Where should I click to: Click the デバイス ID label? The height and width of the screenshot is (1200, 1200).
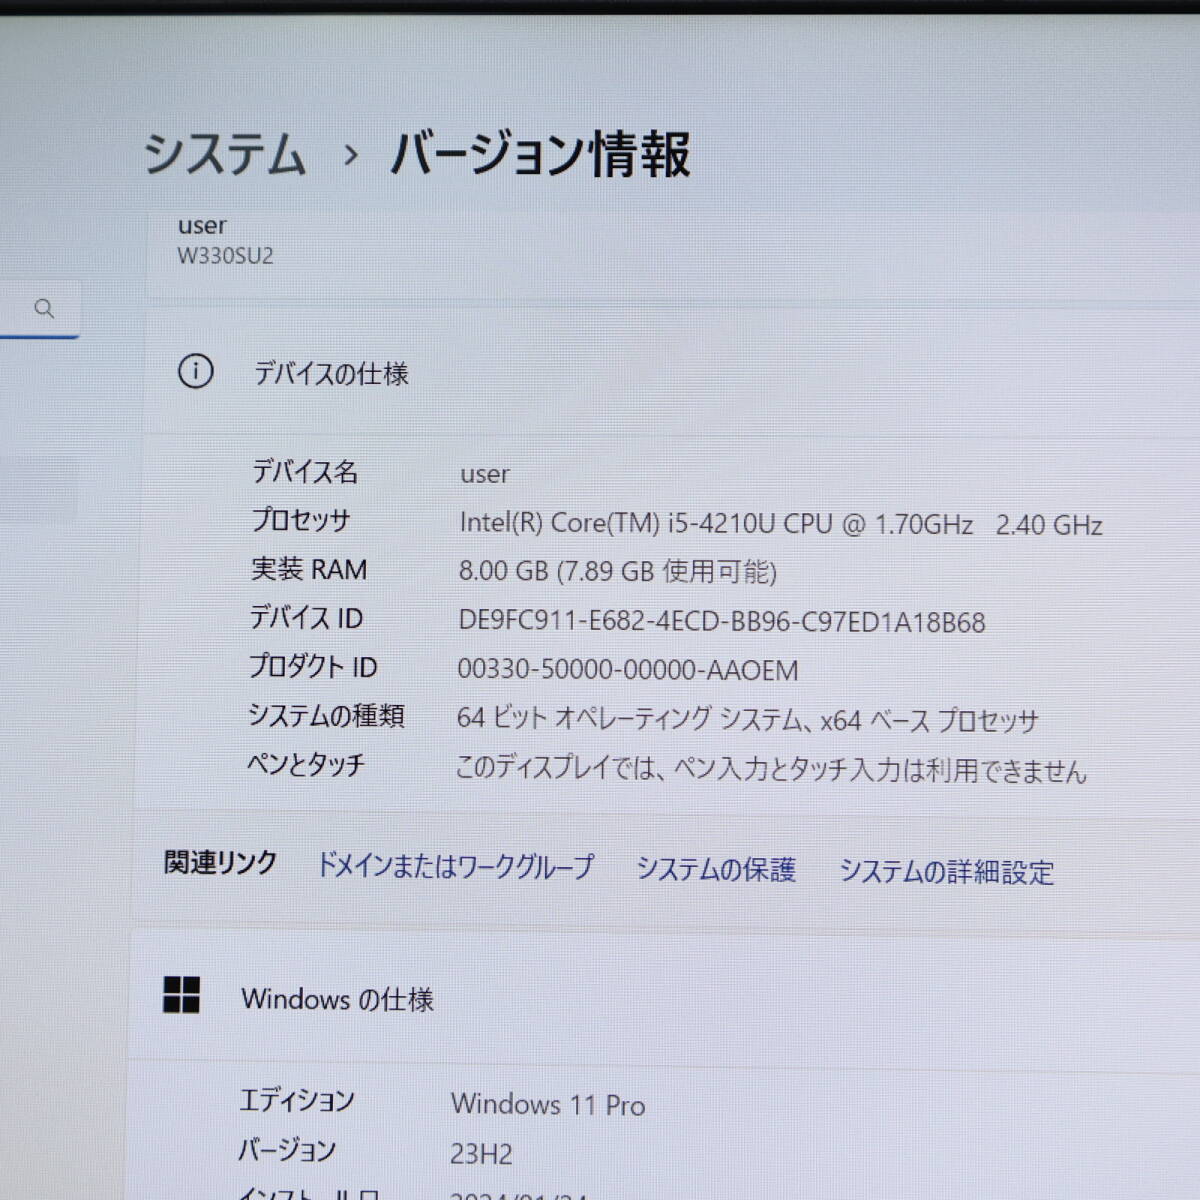coord(306,618)
